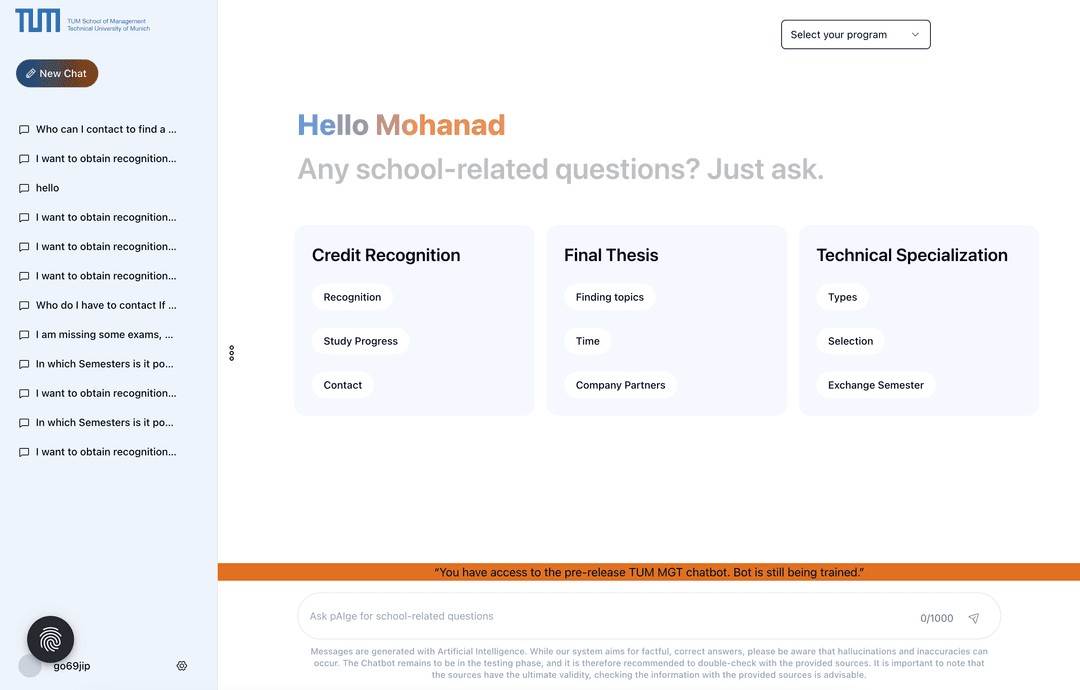The image size is (1080, 690).
Task: Open settings gear next to go69jip
Action: point(182,666)
